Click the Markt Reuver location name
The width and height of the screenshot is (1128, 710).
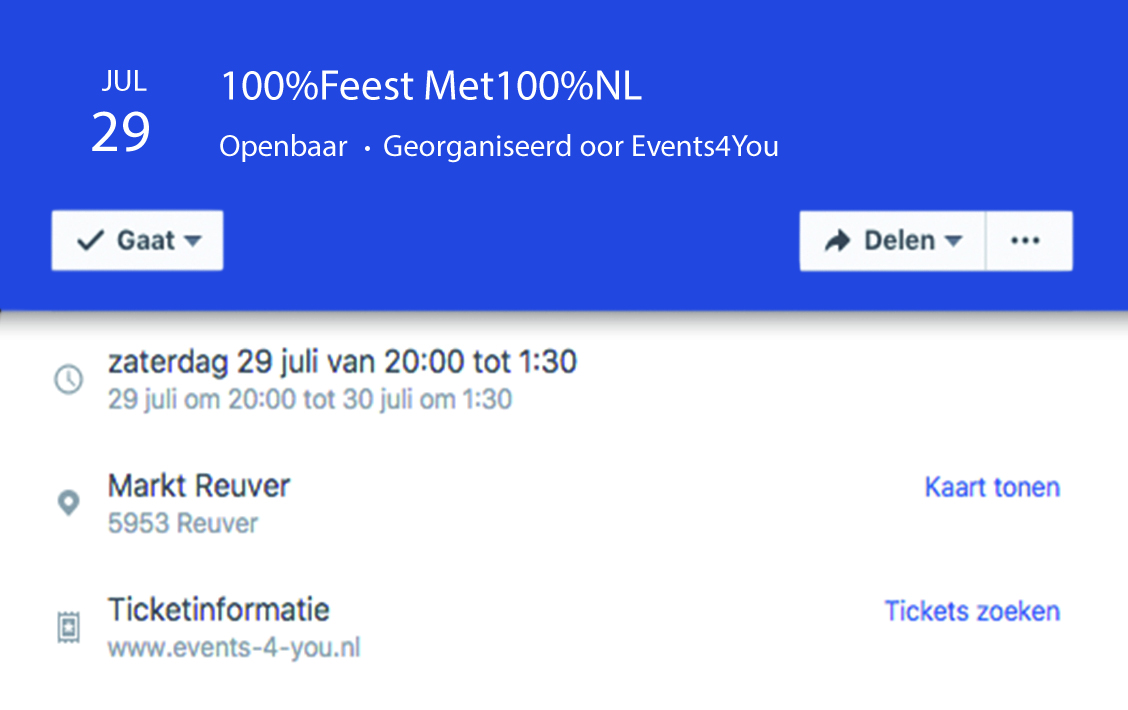point(199,486)
